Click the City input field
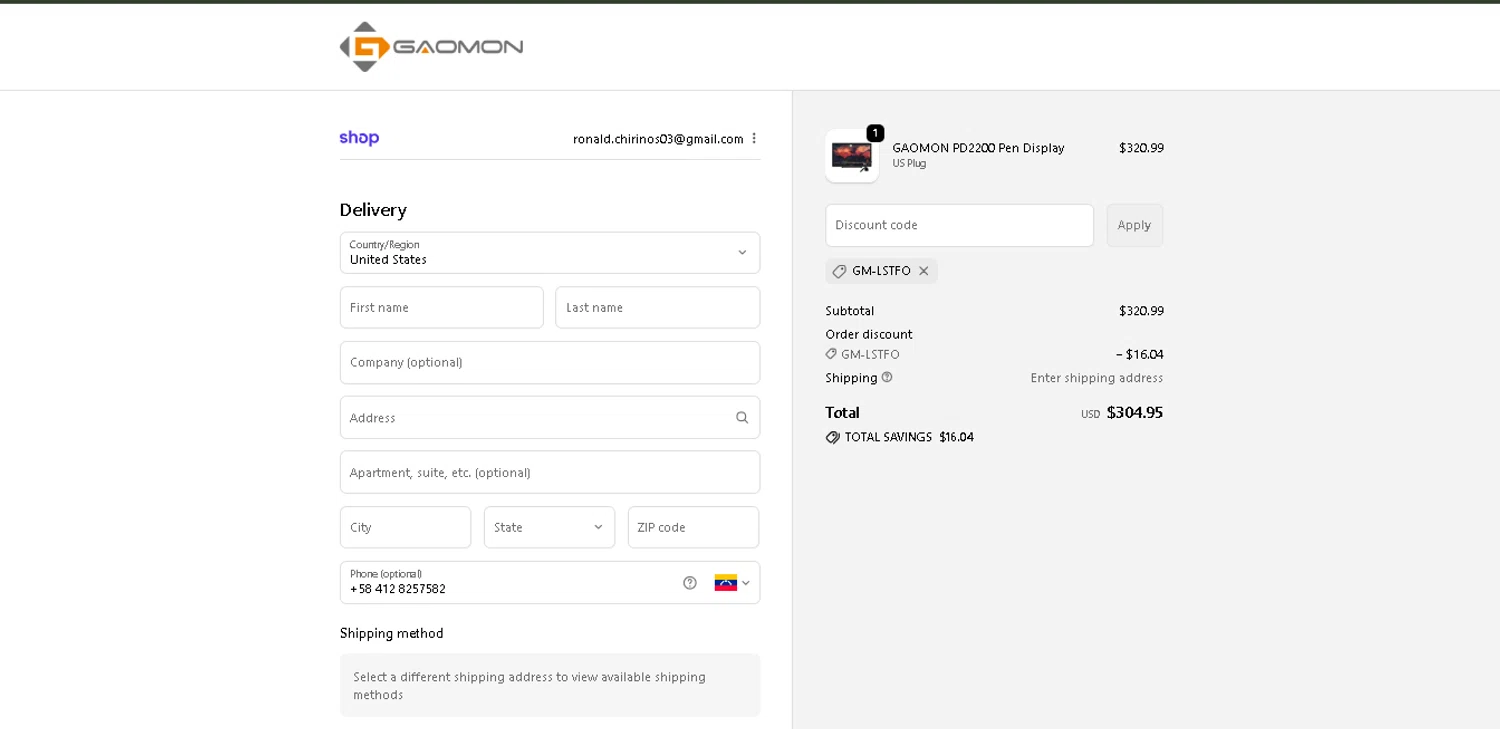 (405, 527)
